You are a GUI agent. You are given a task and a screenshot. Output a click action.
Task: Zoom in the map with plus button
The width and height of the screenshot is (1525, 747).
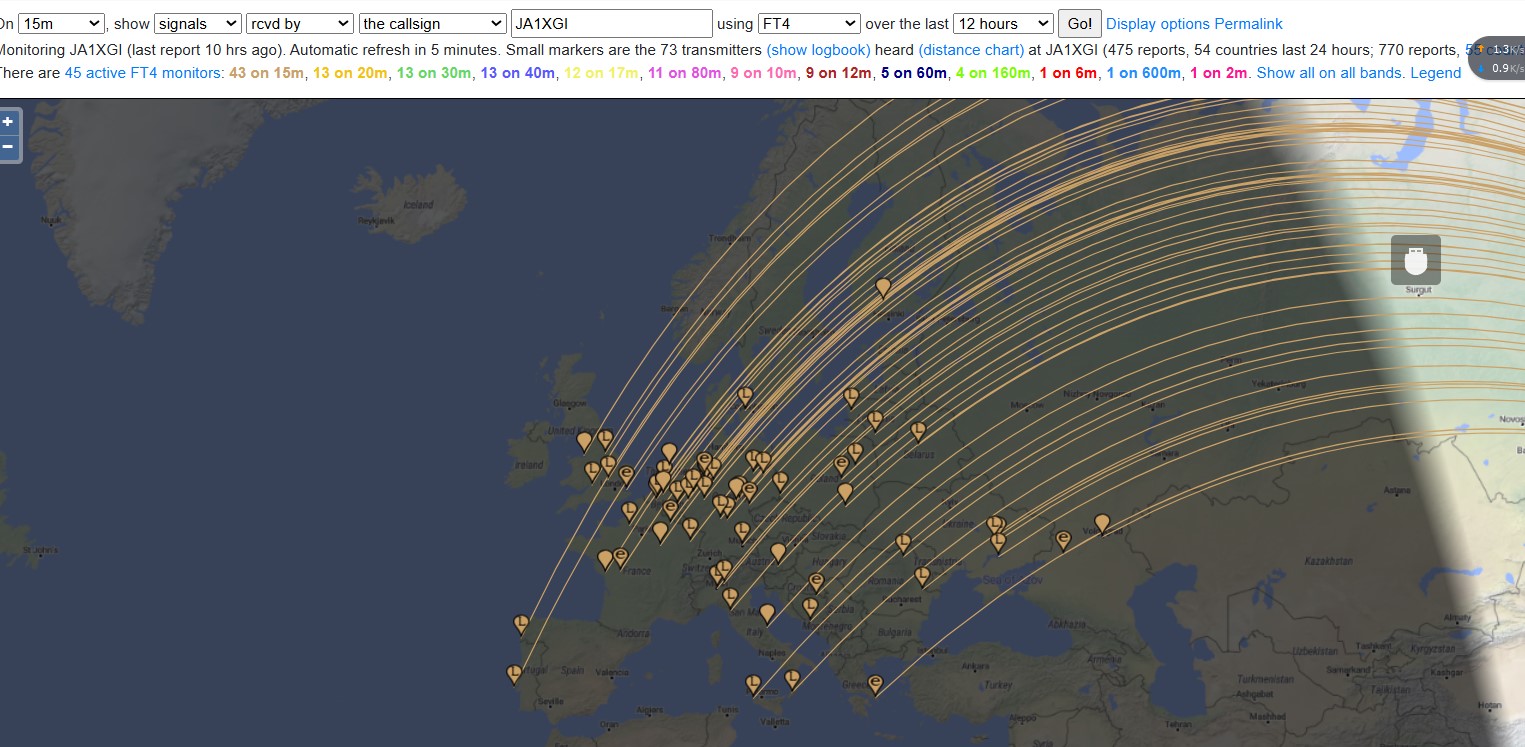pyautogui.click(x=8, y=122)
